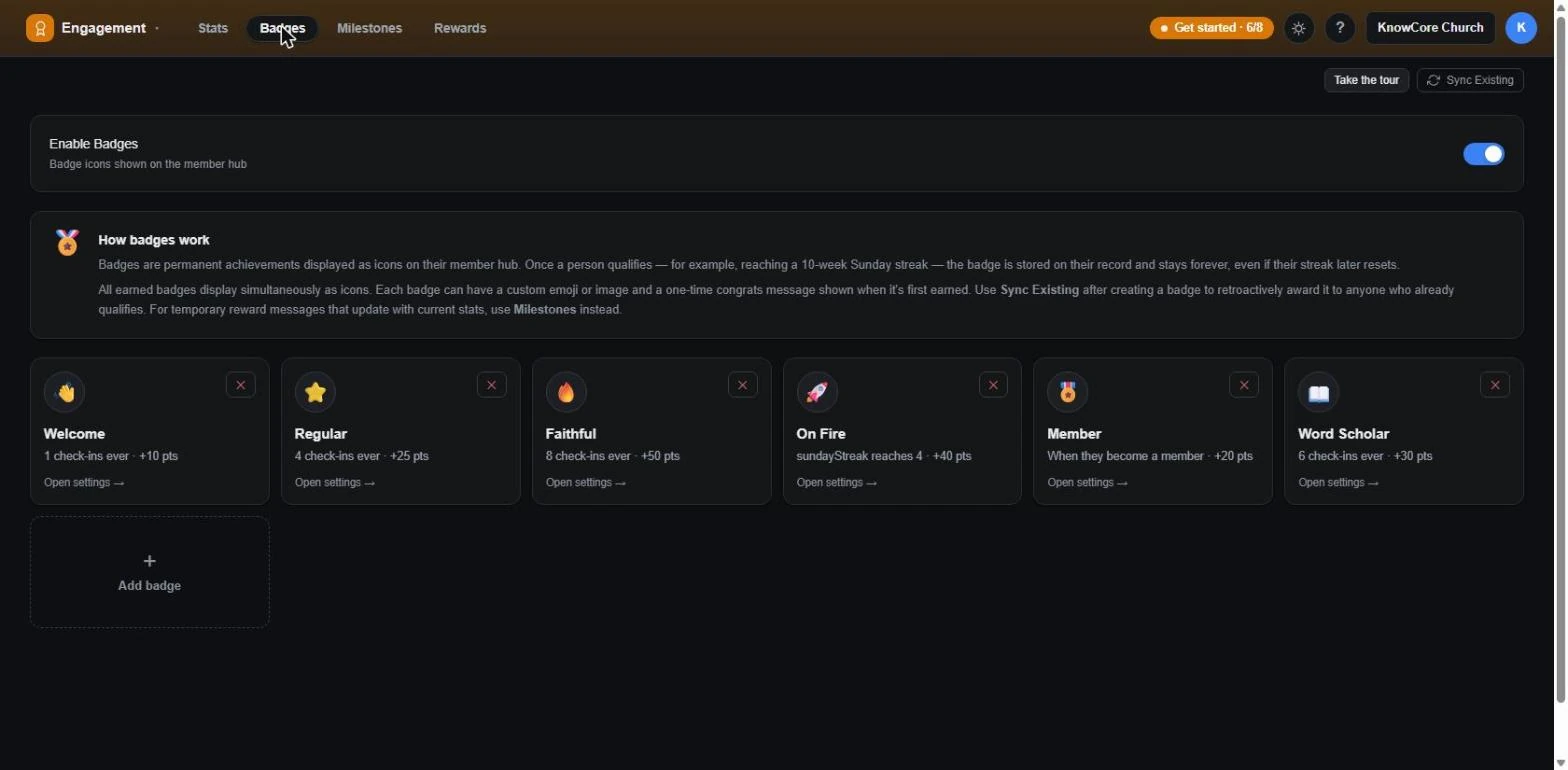This screenshot has width=1568, height=770.
Task: Click the On Fire badge rocket icon
Action: point(817,392)
